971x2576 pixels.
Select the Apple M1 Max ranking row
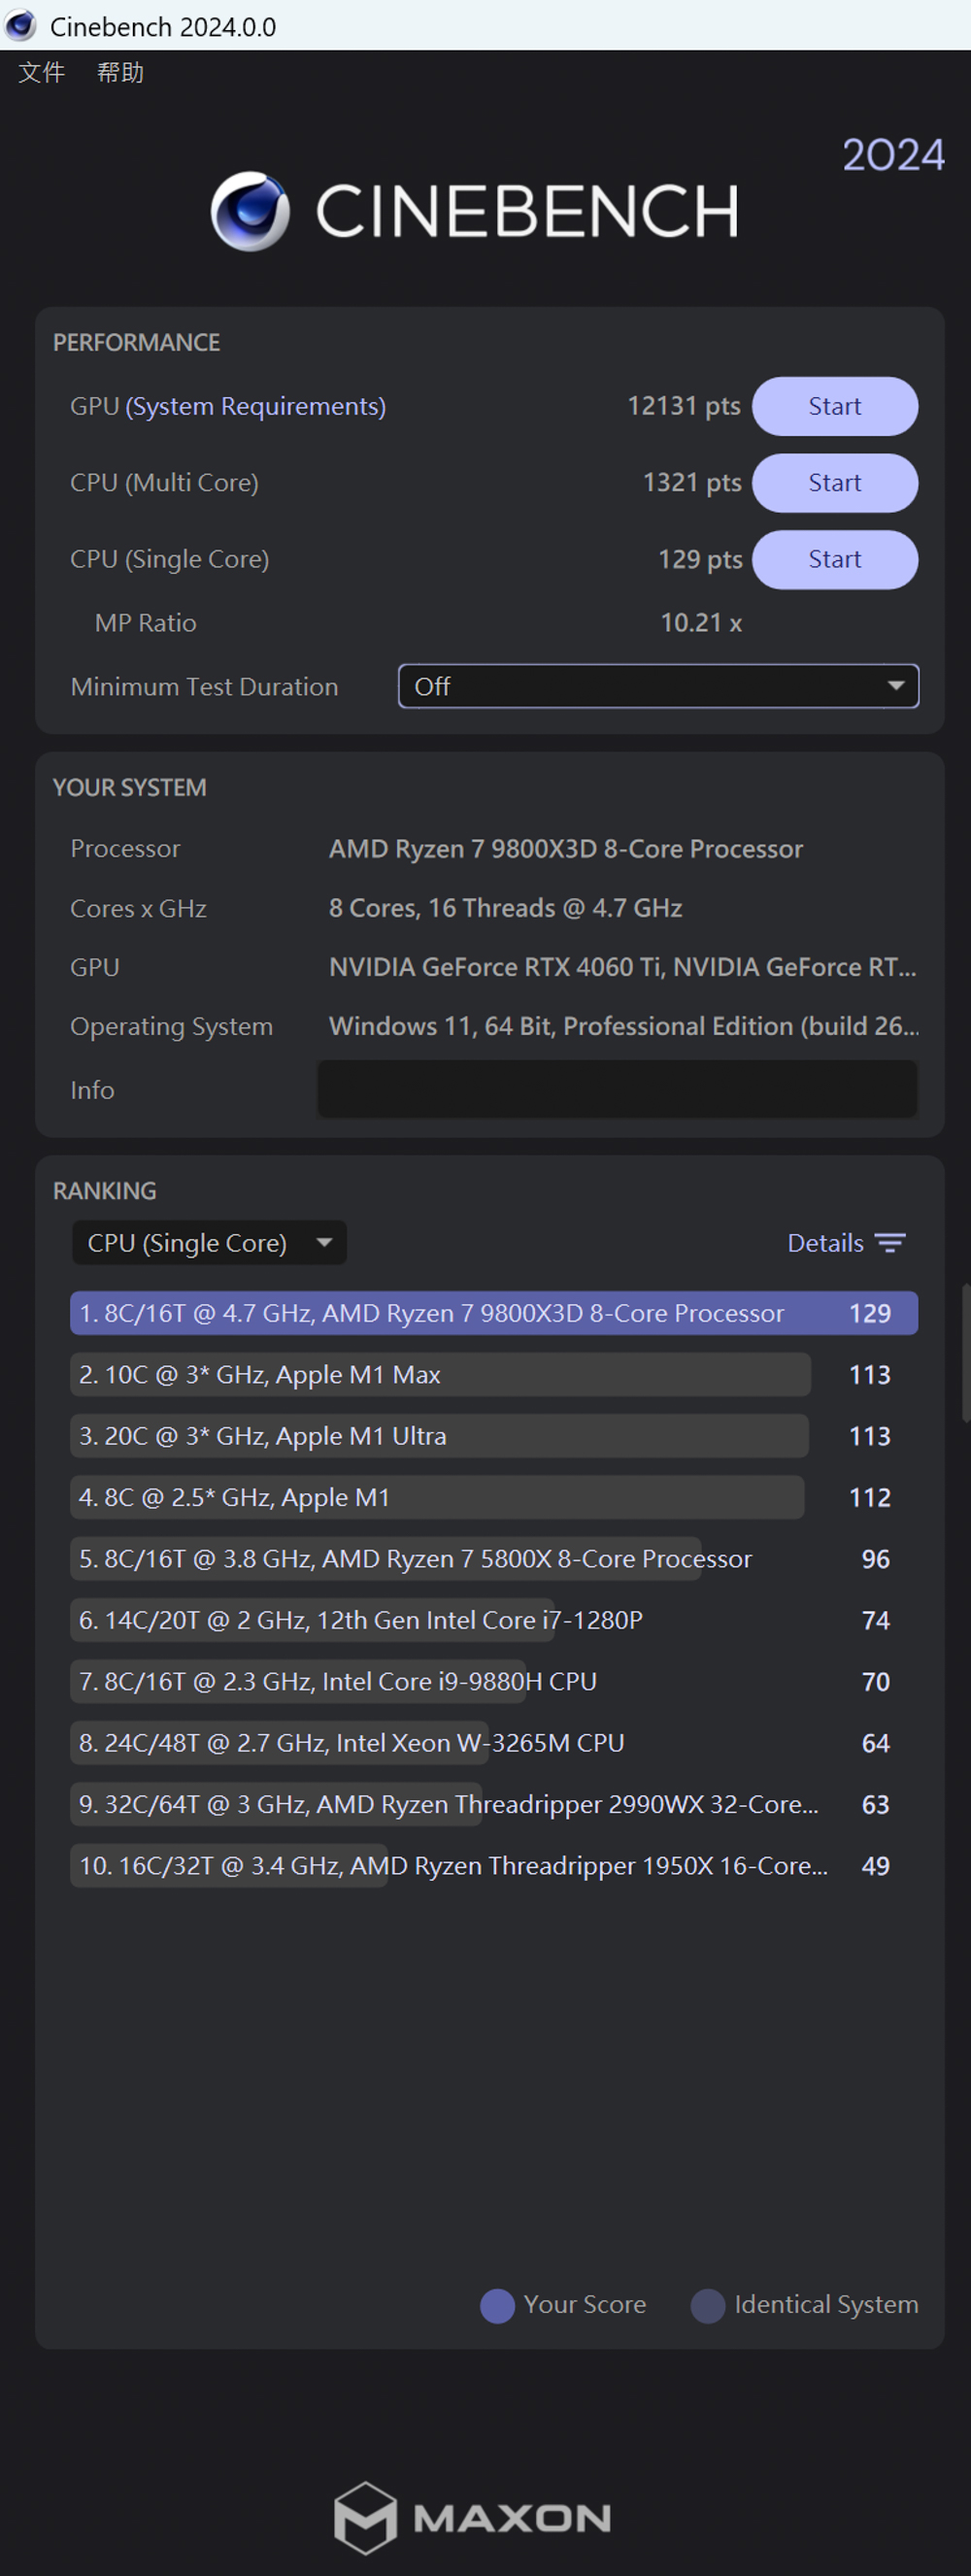click(440, 1375)
